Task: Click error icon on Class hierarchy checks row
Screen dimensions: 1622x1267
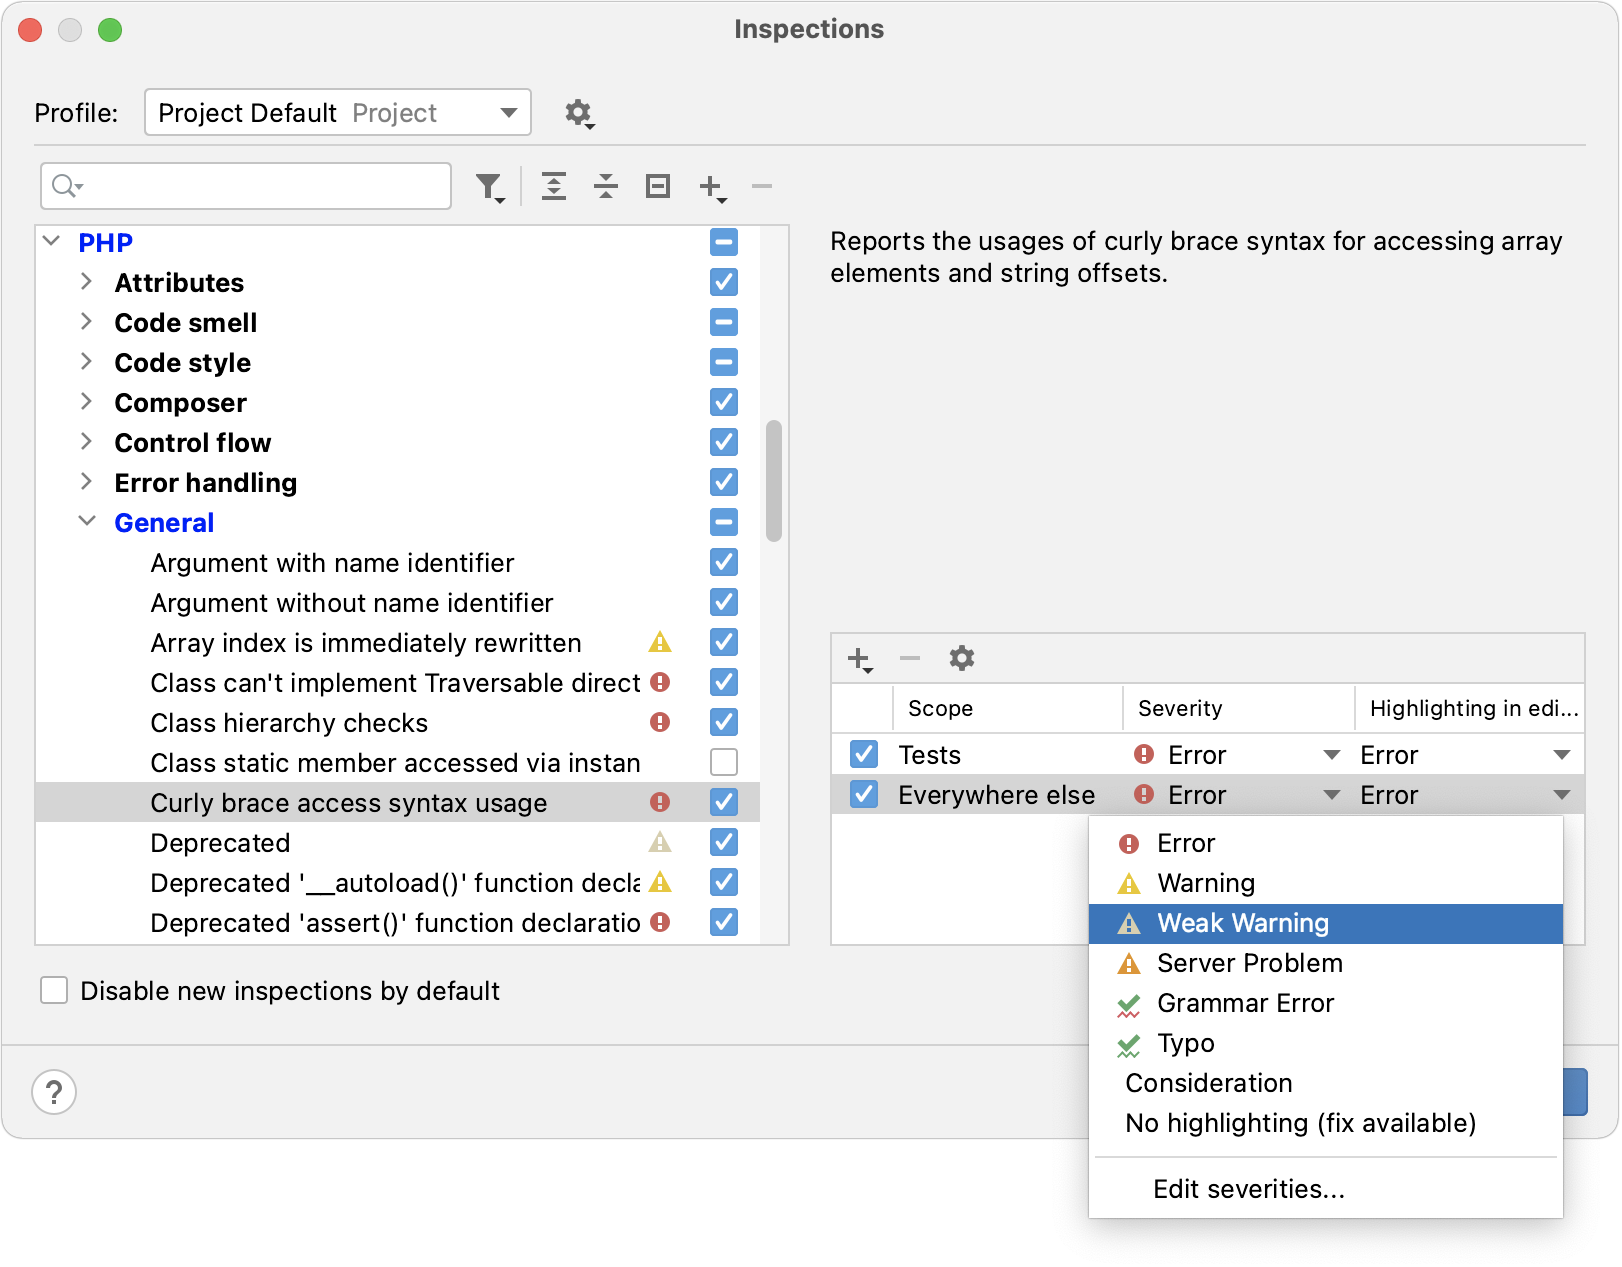Action: 660,722
